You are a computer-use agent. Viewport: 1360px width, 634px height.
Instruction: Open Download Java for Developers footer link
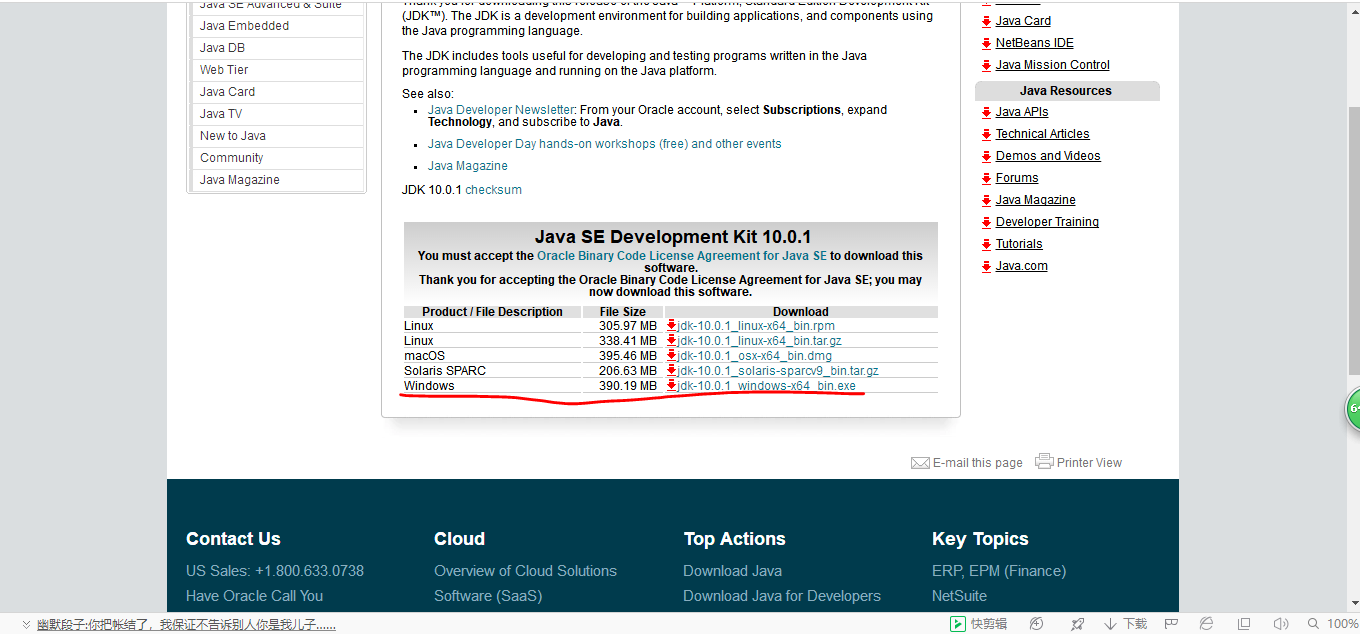[782, 596]
